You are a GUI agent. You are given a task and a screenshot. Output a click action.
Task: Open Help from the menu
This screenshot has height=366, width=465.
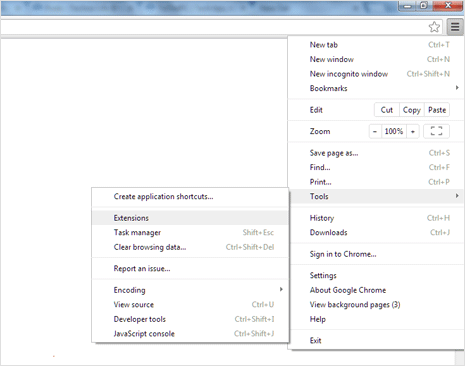(376, 319)
